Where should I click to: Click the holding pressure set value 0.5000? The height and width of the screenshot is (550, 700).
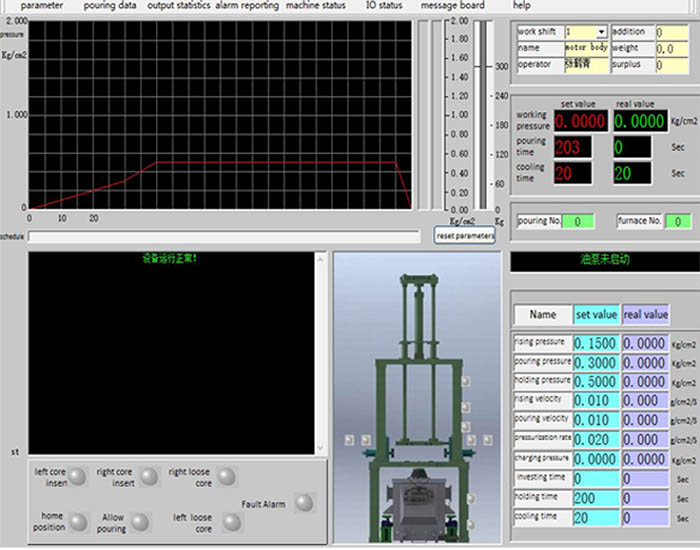coord(596,382)
